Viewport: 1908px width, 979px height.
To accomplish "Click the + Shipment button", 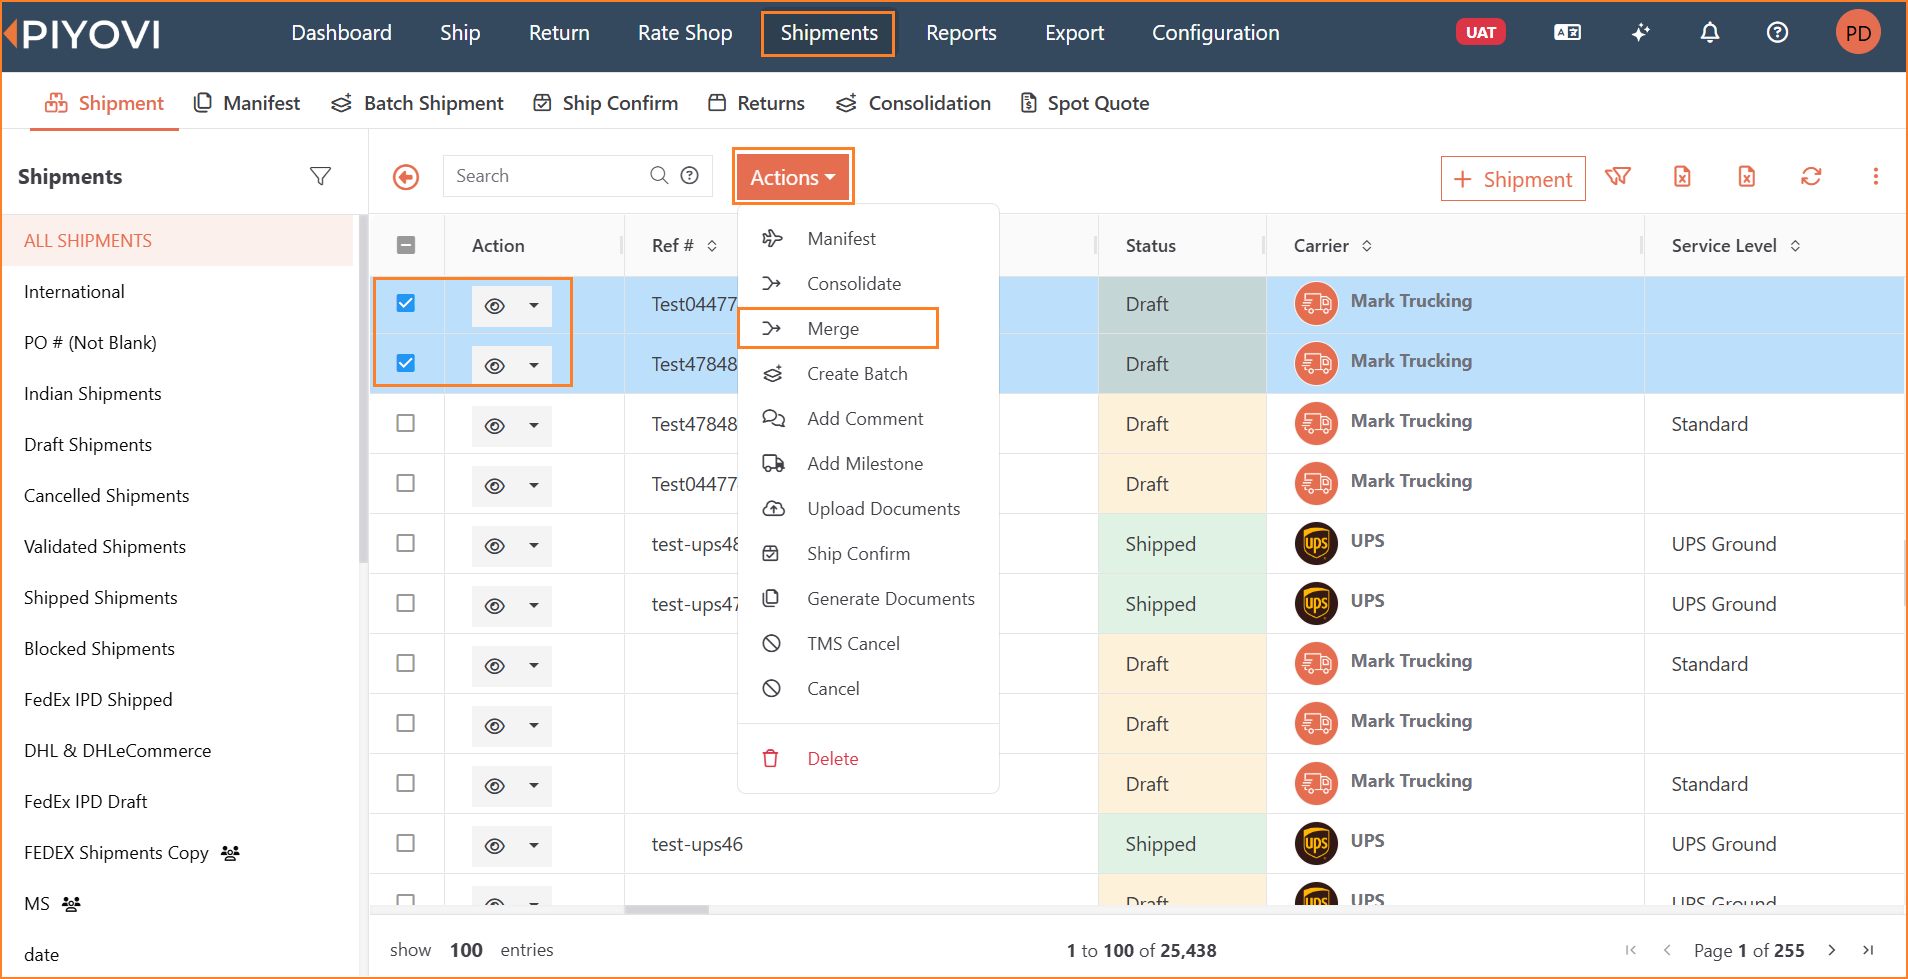I will [x=1513, y=179].
